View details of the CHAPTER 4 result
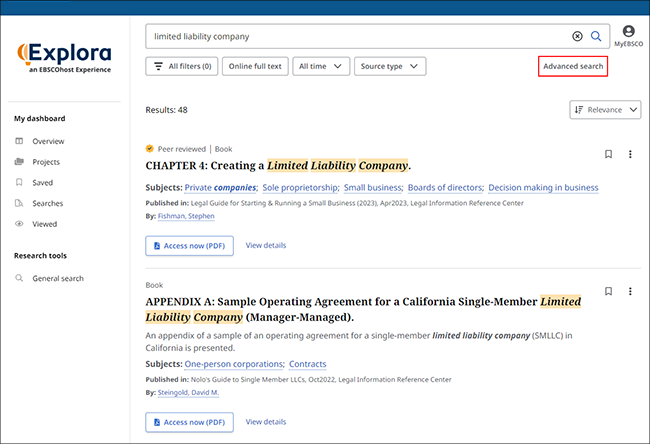Image resolution: width=650 pixels, height=444 pixels. (x=266, y=245)
